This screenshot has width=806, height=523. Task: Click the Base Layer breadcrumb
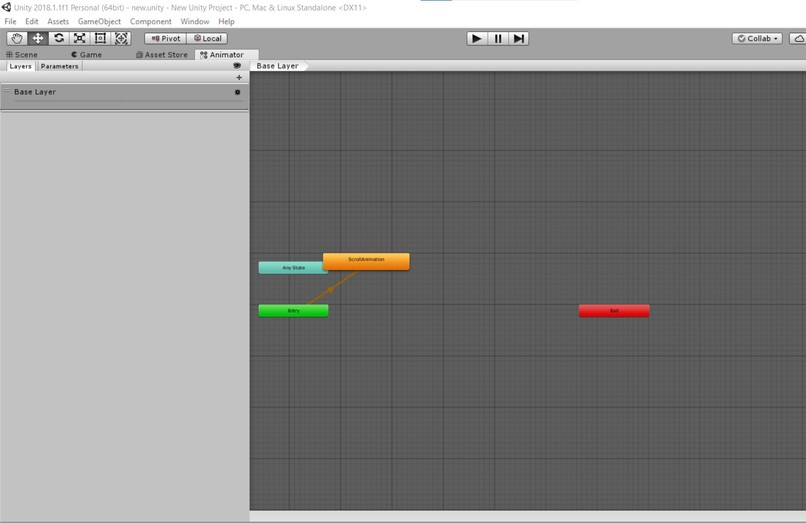278,66
